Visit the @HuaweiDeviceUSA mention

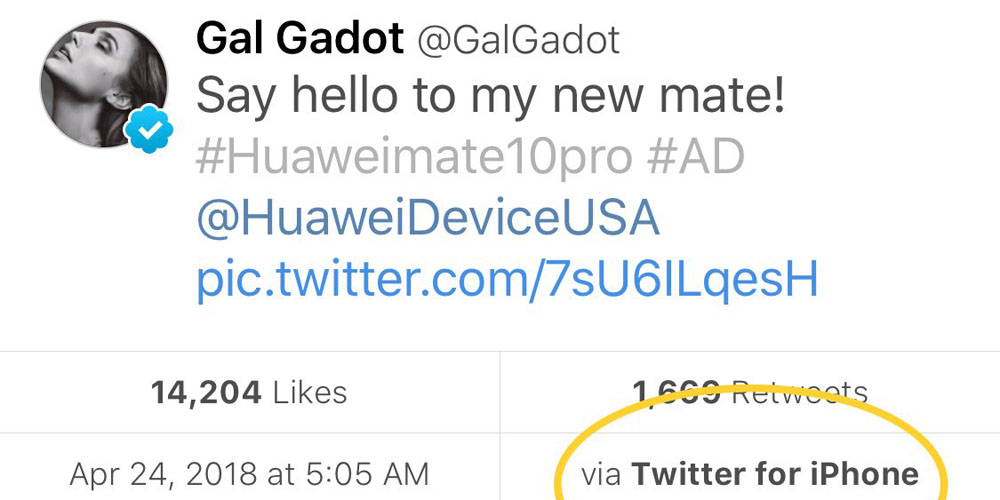point(428,218)
